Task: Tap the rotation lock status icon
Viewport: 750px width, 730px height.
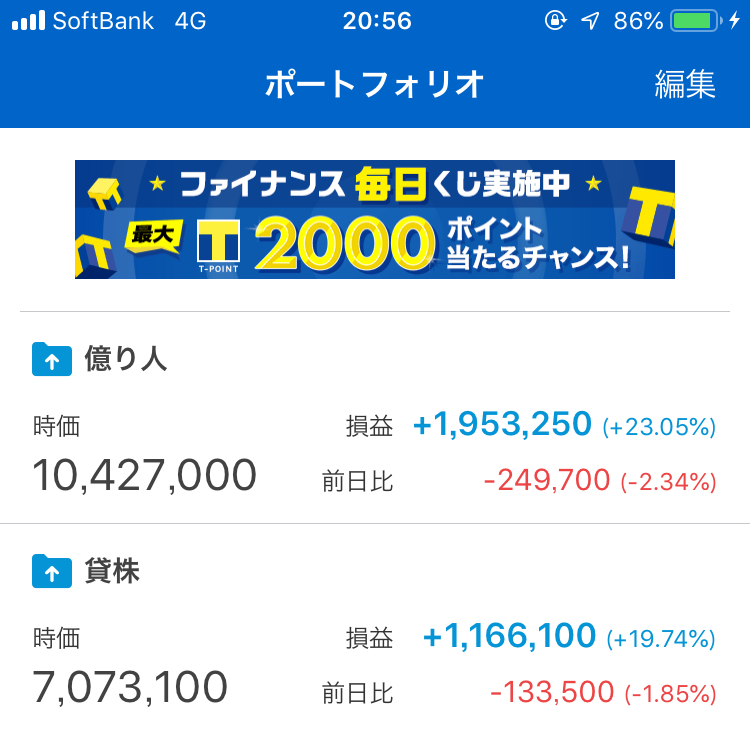Action: coord(555,21)
